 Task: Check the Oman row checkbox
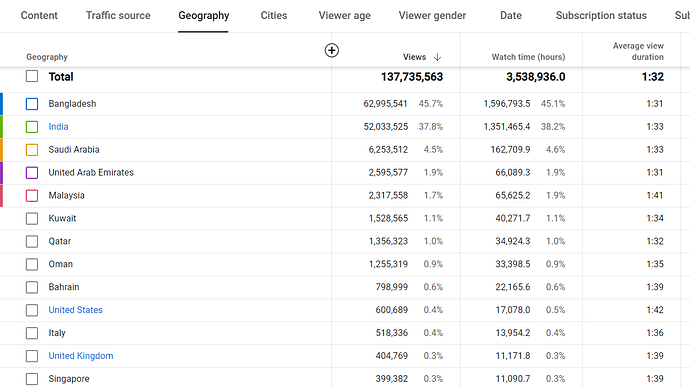point(32,264)
